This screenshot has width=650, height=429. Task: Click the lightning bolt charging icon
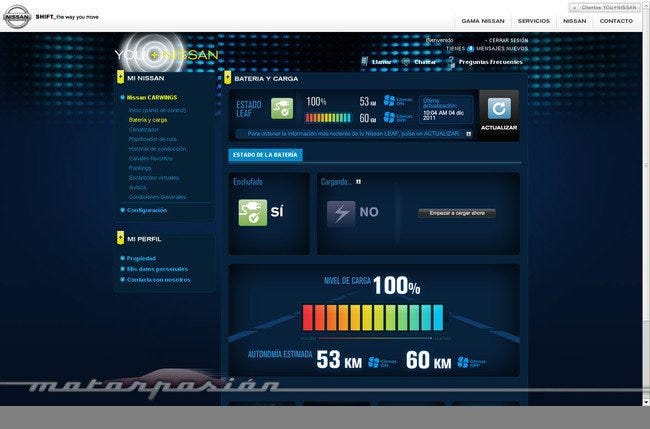pos(341,213)
